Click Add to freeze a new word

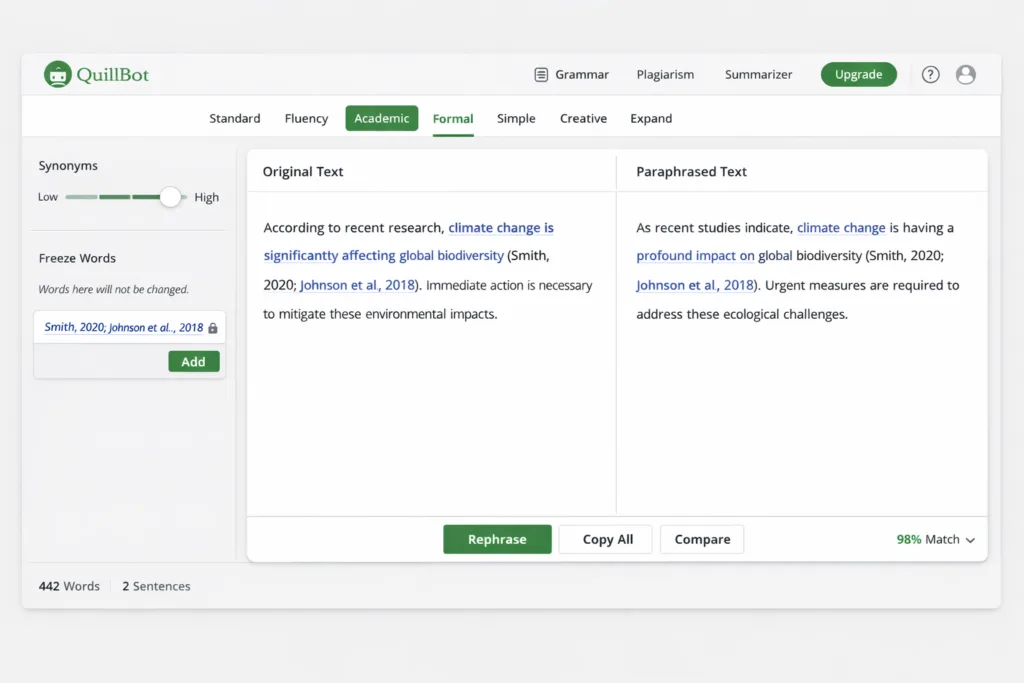click(193, 361)
